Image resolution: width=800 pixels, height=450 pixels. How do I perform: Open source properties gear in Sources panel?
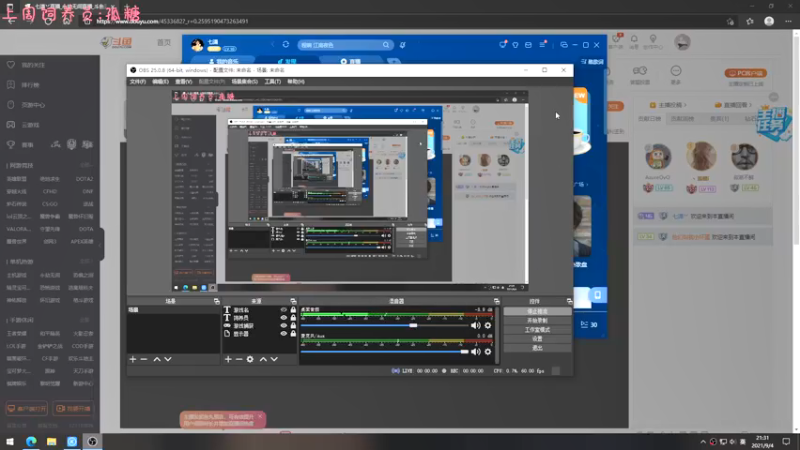point(250,359)
